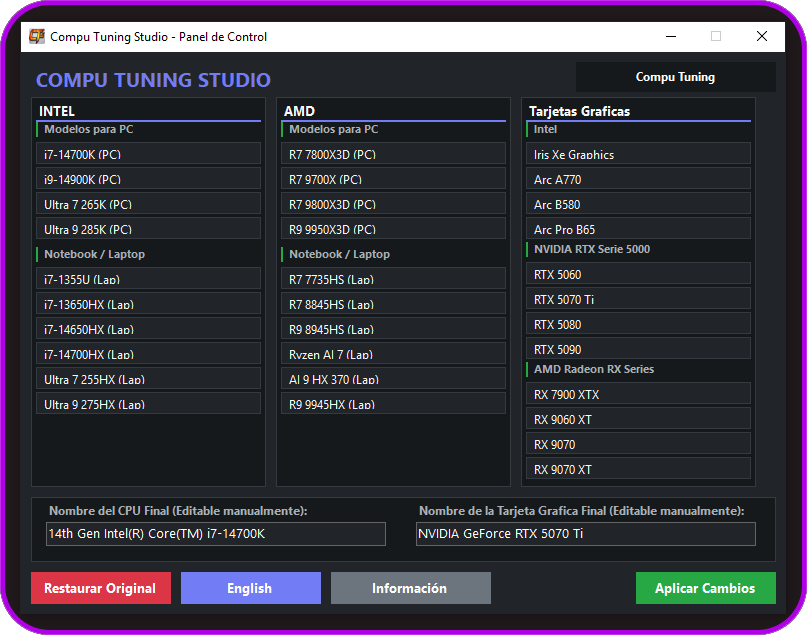This screenshot has height=635, width=807.
Task: Choose Ultra 9 275HX (Lap)
Action: [x=148, y=403]
